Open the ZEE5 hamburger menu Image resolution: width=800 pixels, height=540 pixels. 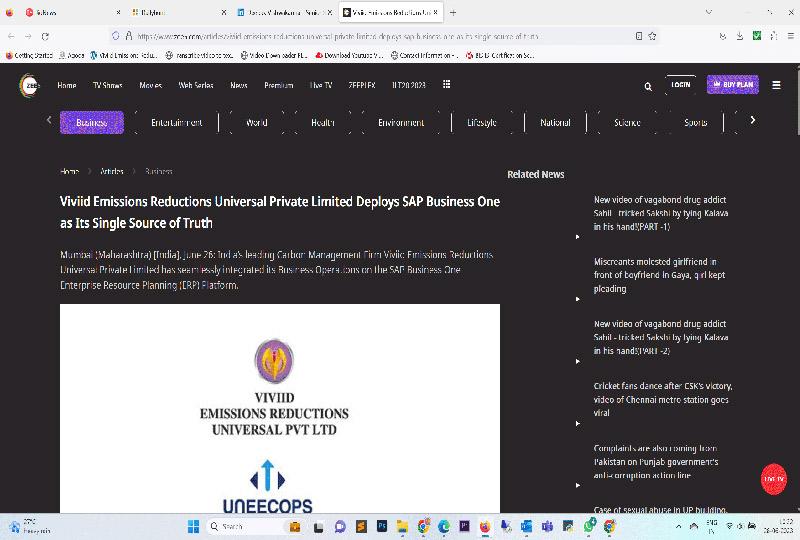776,85
